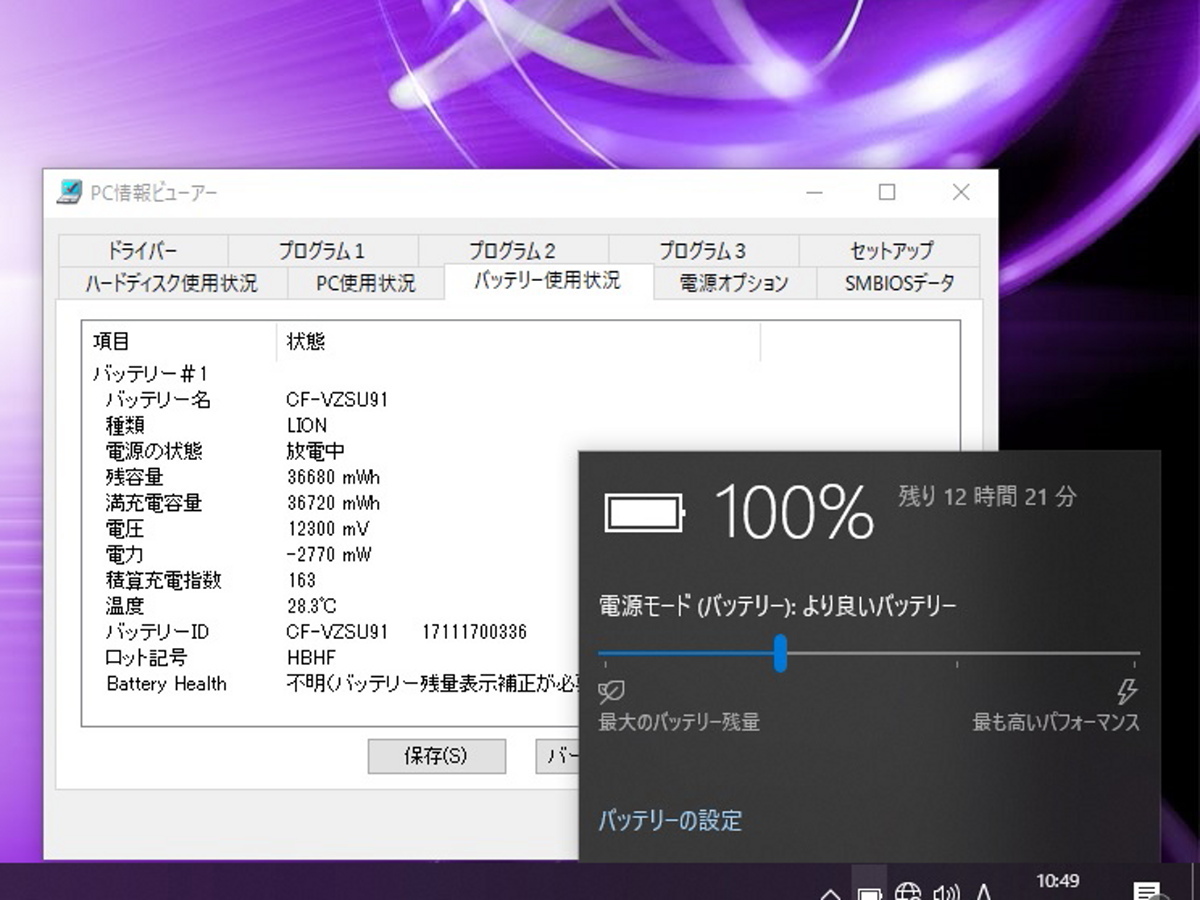The image size is (1200, 900).
Task: Click the leaf icon for 最大のバッテリー残量
Action: coord(610,691)
